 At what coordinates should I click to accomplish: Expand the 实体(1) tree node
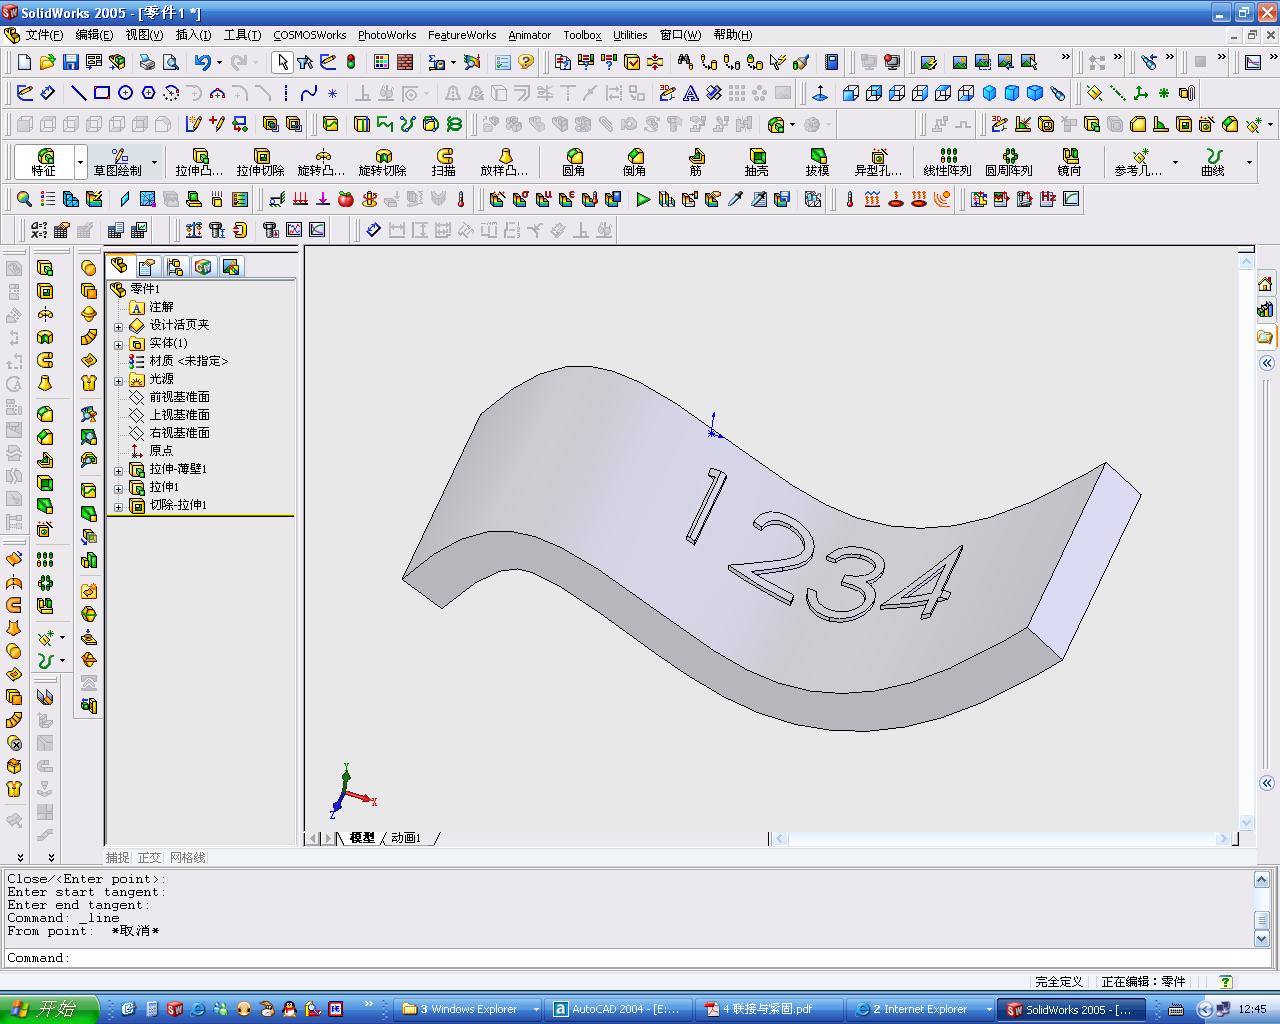click(x=119, y=344)
